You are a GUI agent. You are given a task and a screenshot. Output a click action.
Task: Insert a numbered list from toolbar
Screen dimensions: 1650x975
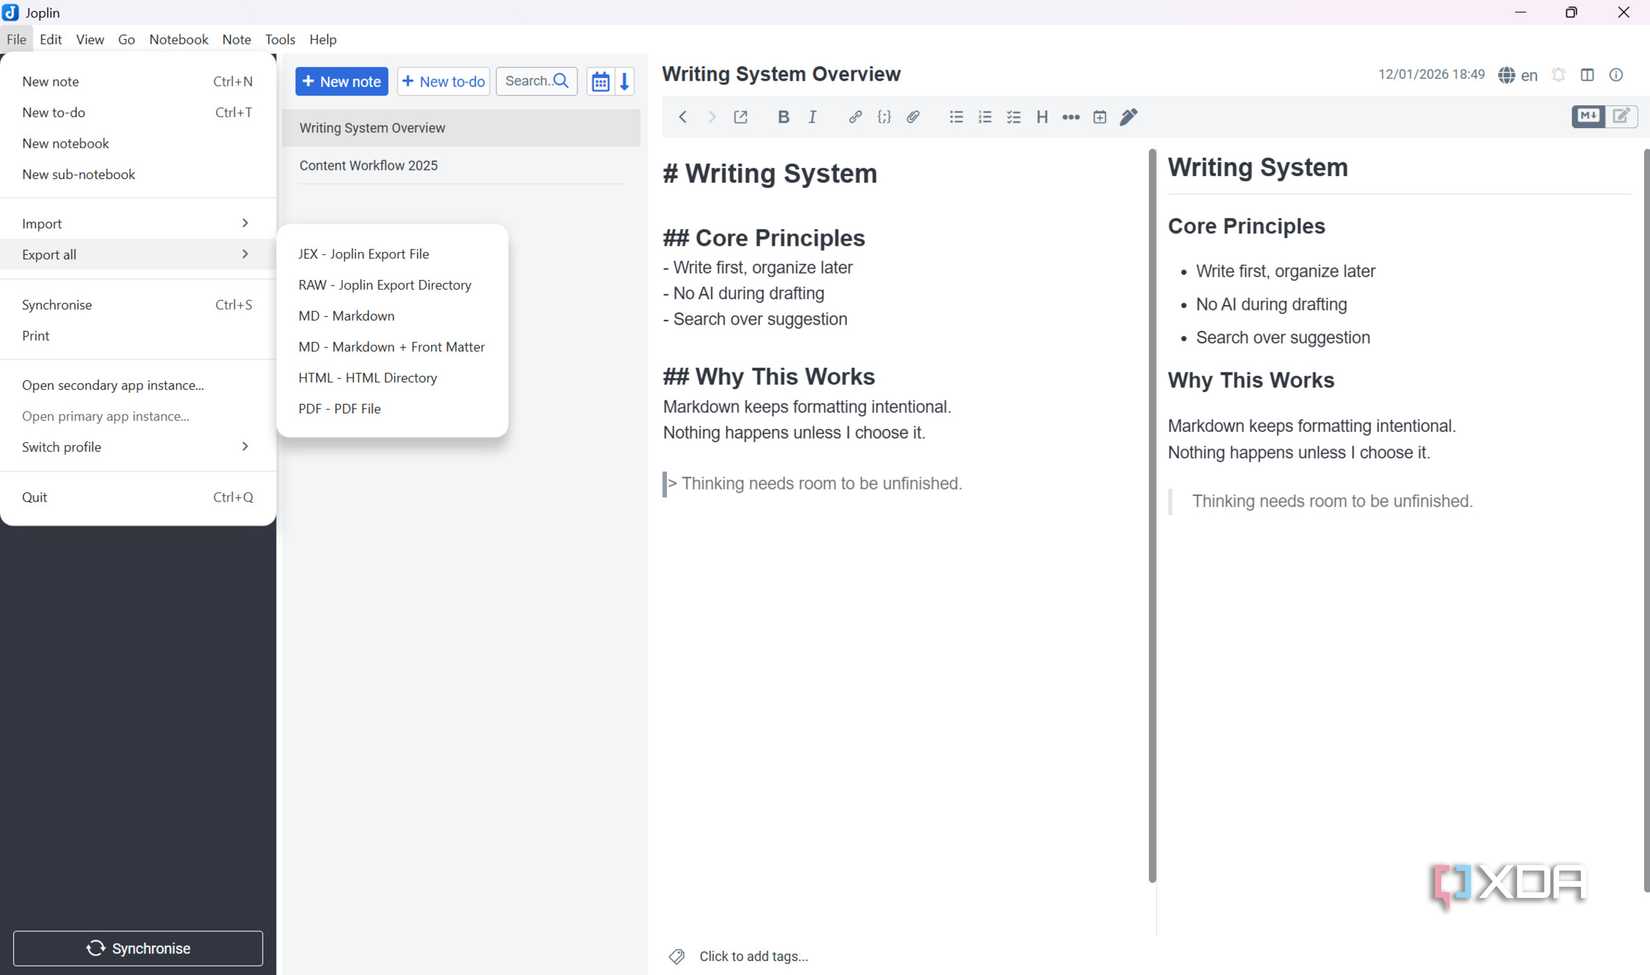pos(985,117)
